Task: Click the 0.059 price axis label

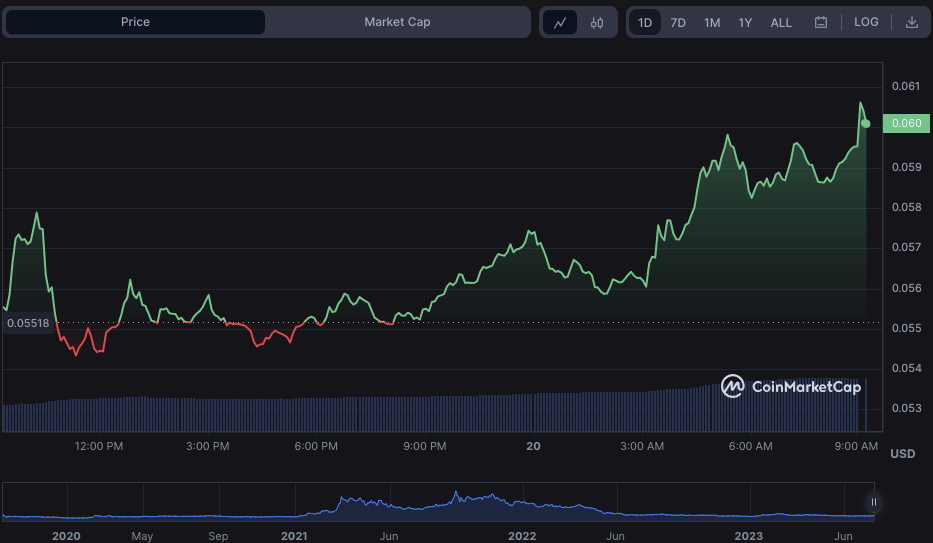Action: pyautogui.click(x=906, y=167)
